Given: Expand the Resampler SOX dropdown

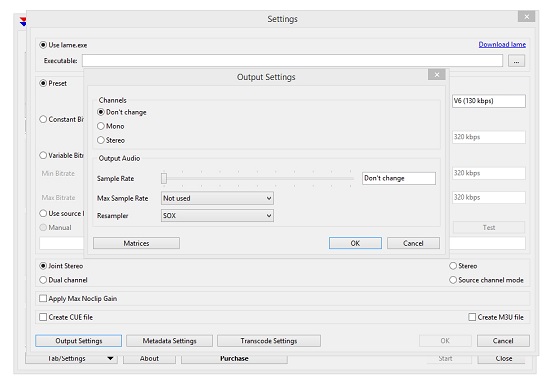Looking at the screenshot, I should click(x=217, y=216).
